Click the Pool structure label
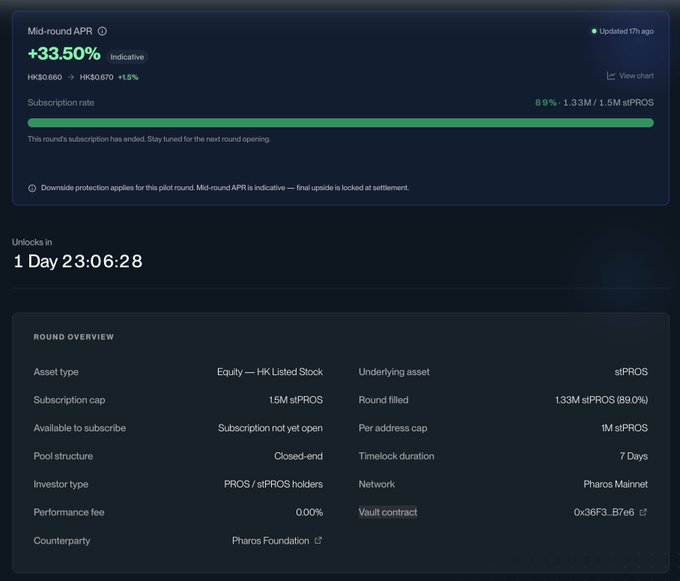The height and width of the screenshot is (581, 680). tap(63, 456)
